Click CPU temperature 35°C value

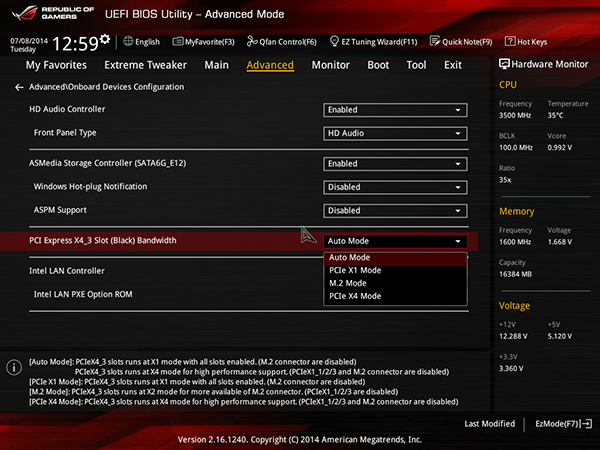pyautogui.click(x=555, y=116)
